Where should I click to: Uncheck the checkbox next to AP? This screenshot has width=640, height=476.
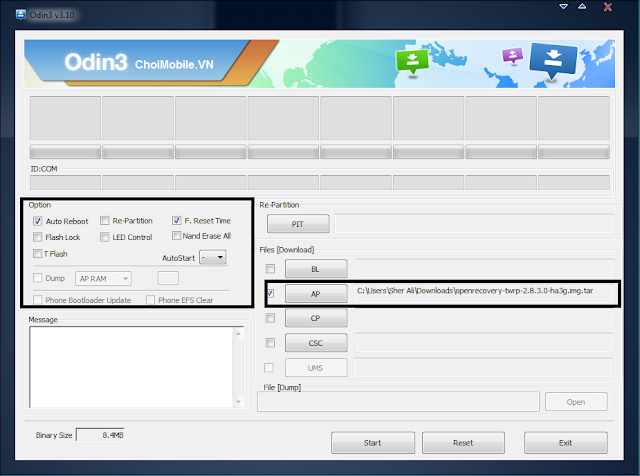[x=270, y=293]
